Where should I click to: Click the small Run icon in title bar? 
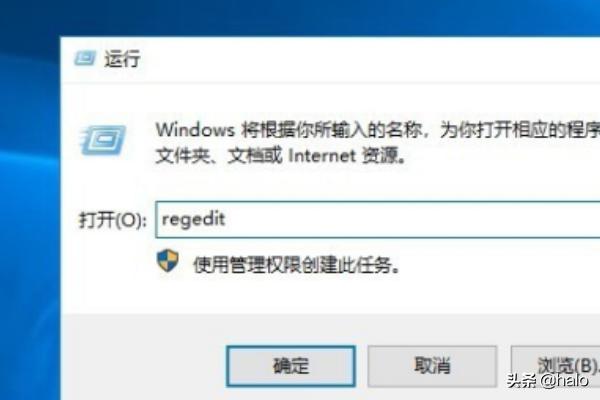click(84, 59)
